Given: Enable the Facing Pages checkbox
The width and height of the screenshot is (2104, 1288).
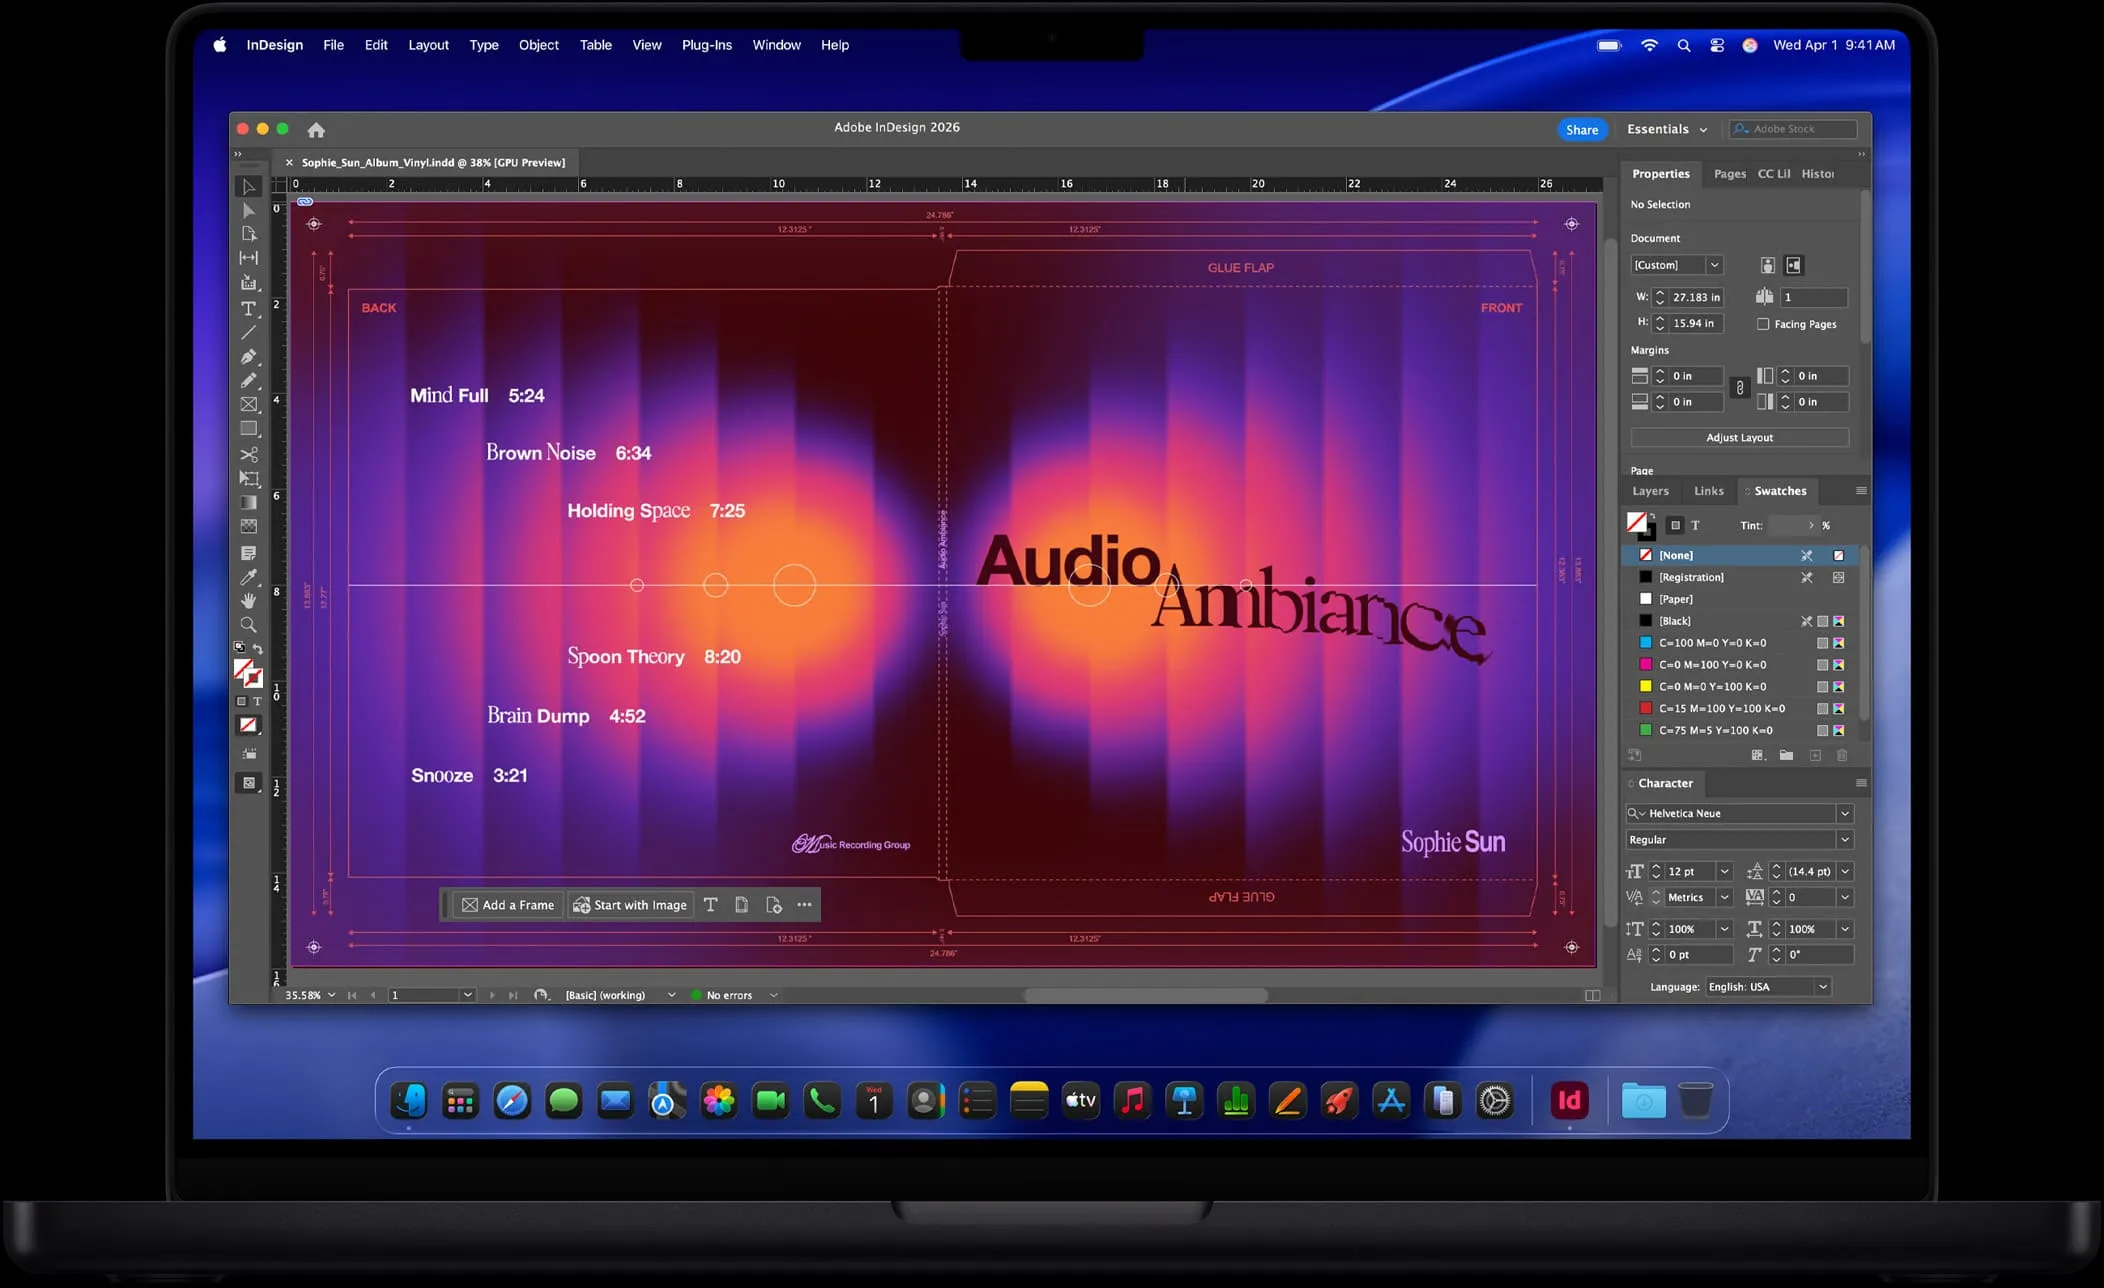Looking at the screenshot, I should [1765, 324].
